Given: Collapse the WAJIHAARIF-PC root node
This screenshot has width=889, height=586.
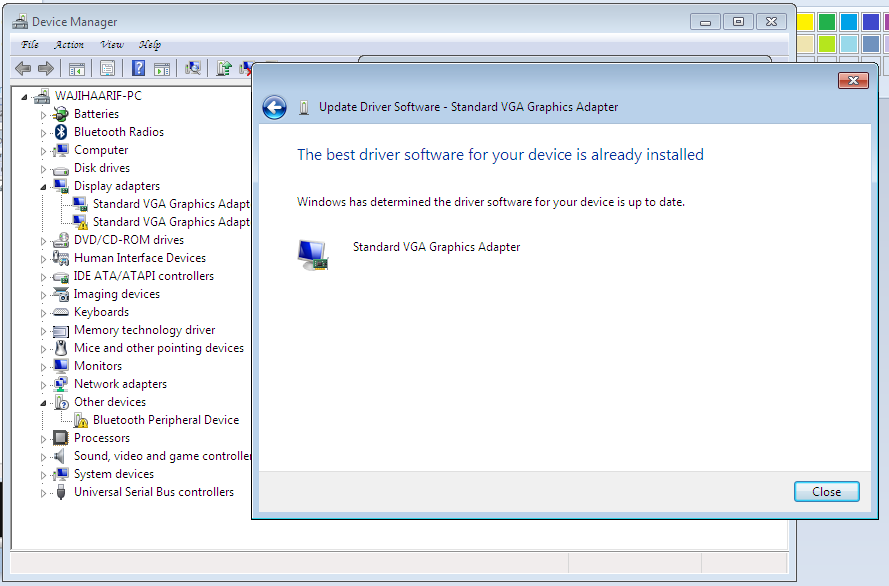Looking at the screenshot, I should (24, 97).
